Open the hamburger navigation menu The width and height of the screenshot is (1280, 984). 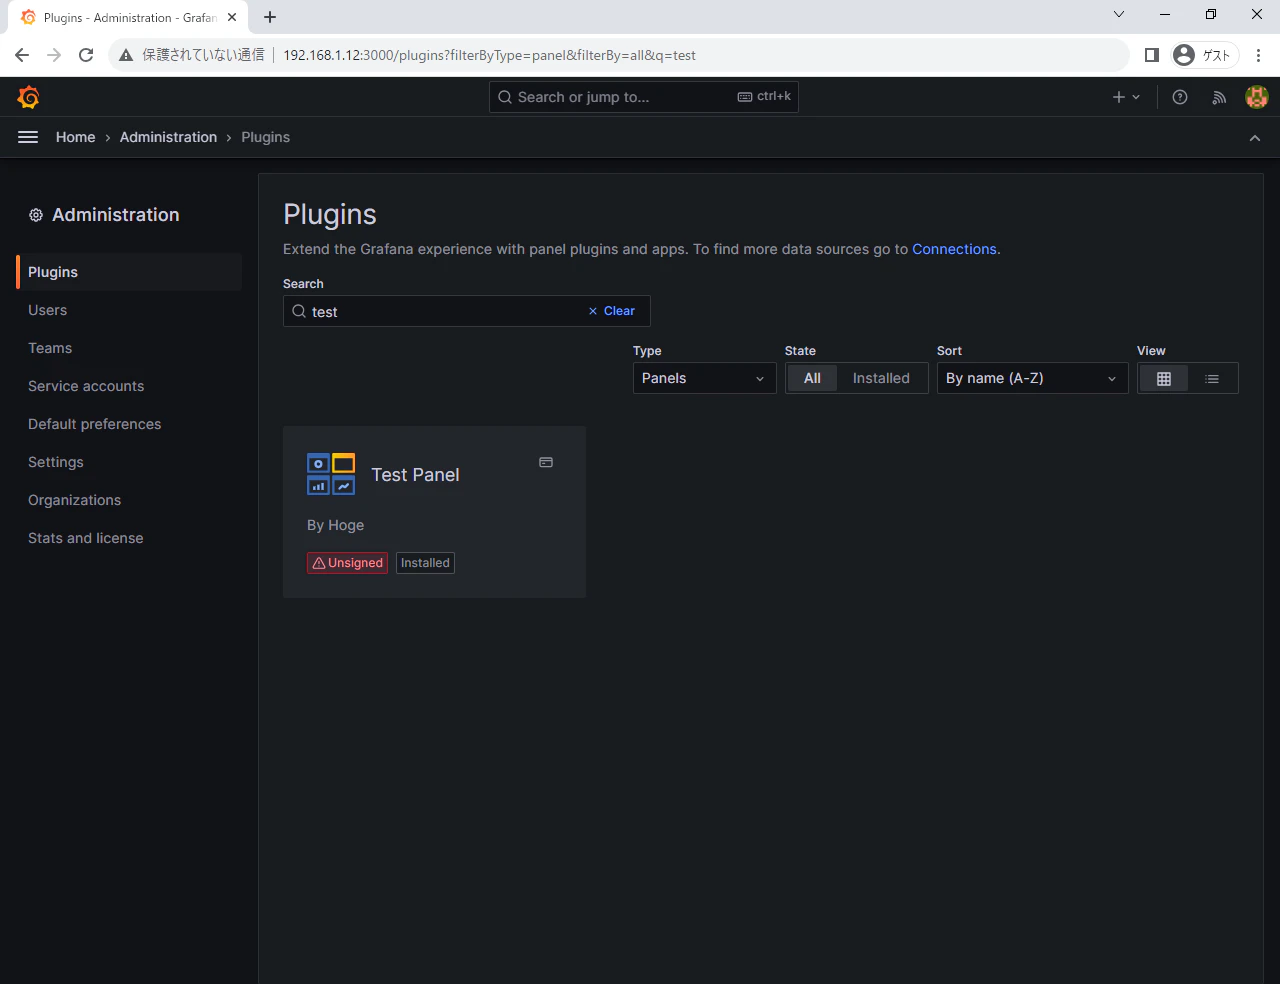pyautogui.click(x=28, y=137)
